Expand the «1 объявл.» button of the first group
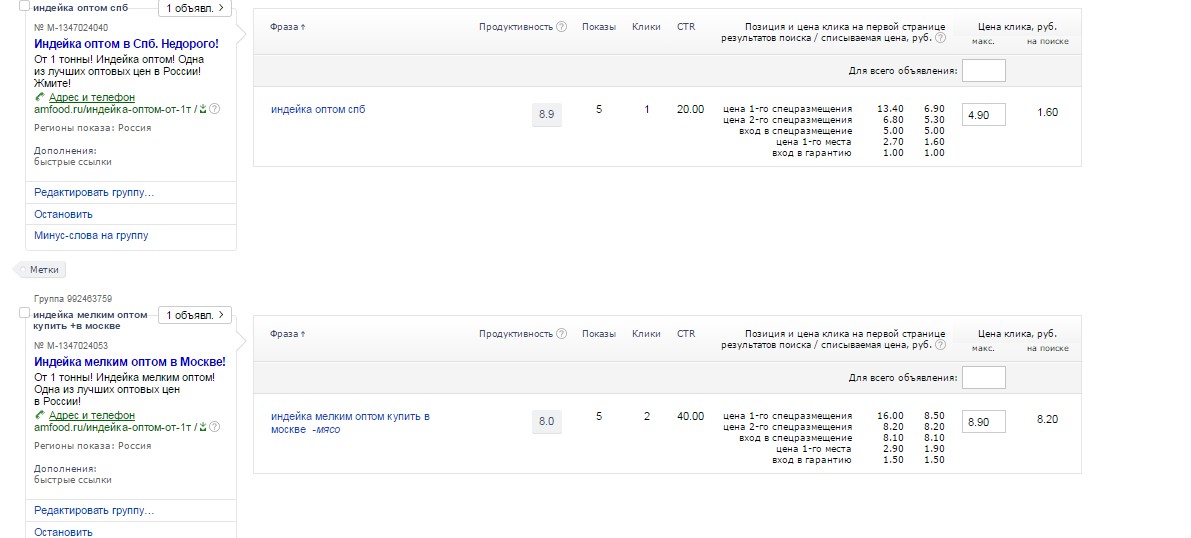Viewport: 1191px width, 538px height. point(193,7)
